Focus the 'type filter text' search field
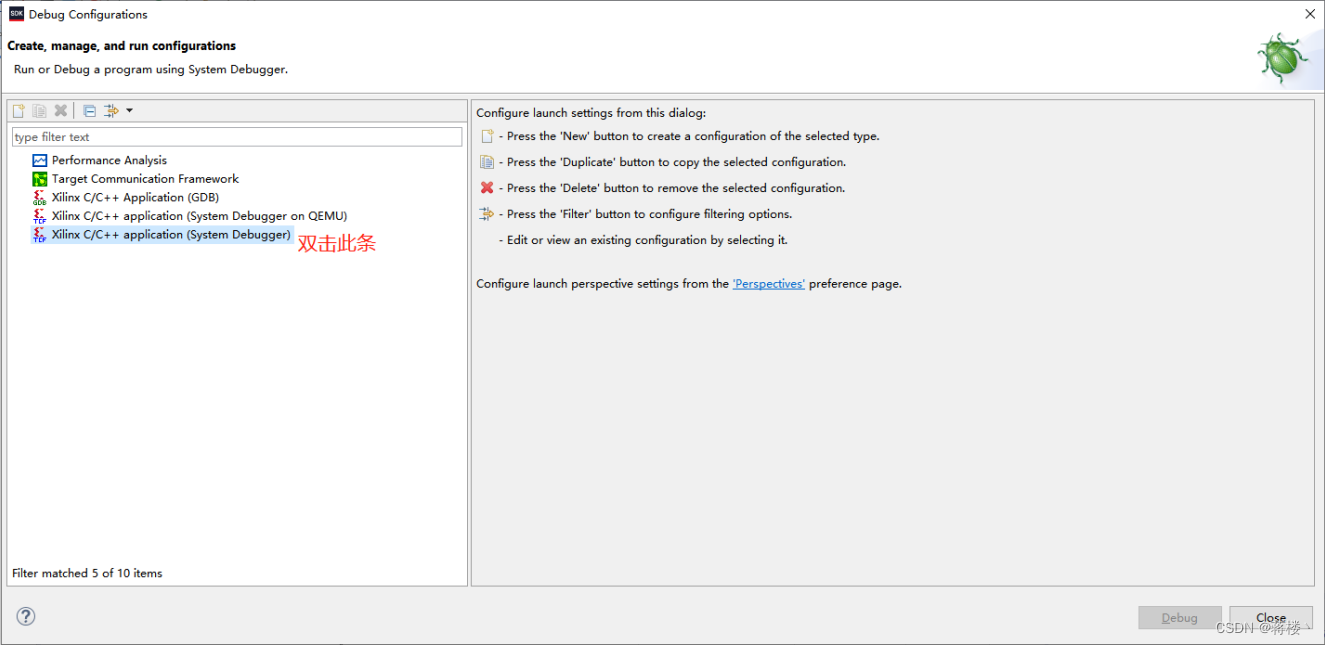Viewport: 1325px width, 645px height. [x=237, y=137]
